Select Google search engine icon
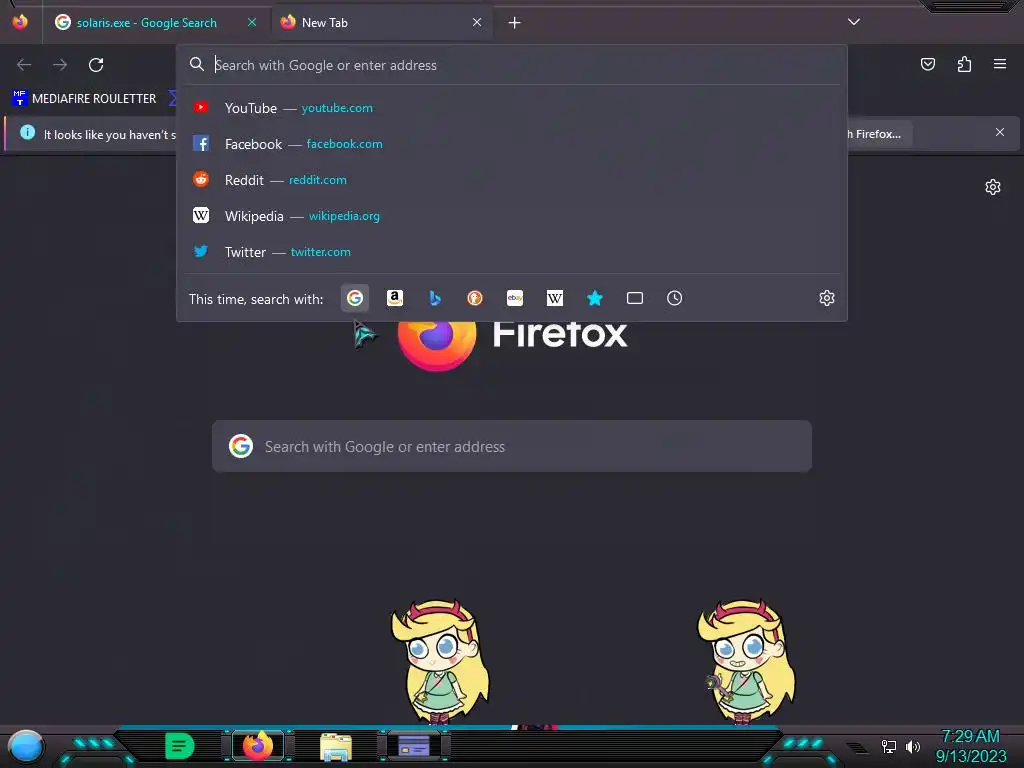This screenshot has height=768, width=1024. [x=355, y=298]
